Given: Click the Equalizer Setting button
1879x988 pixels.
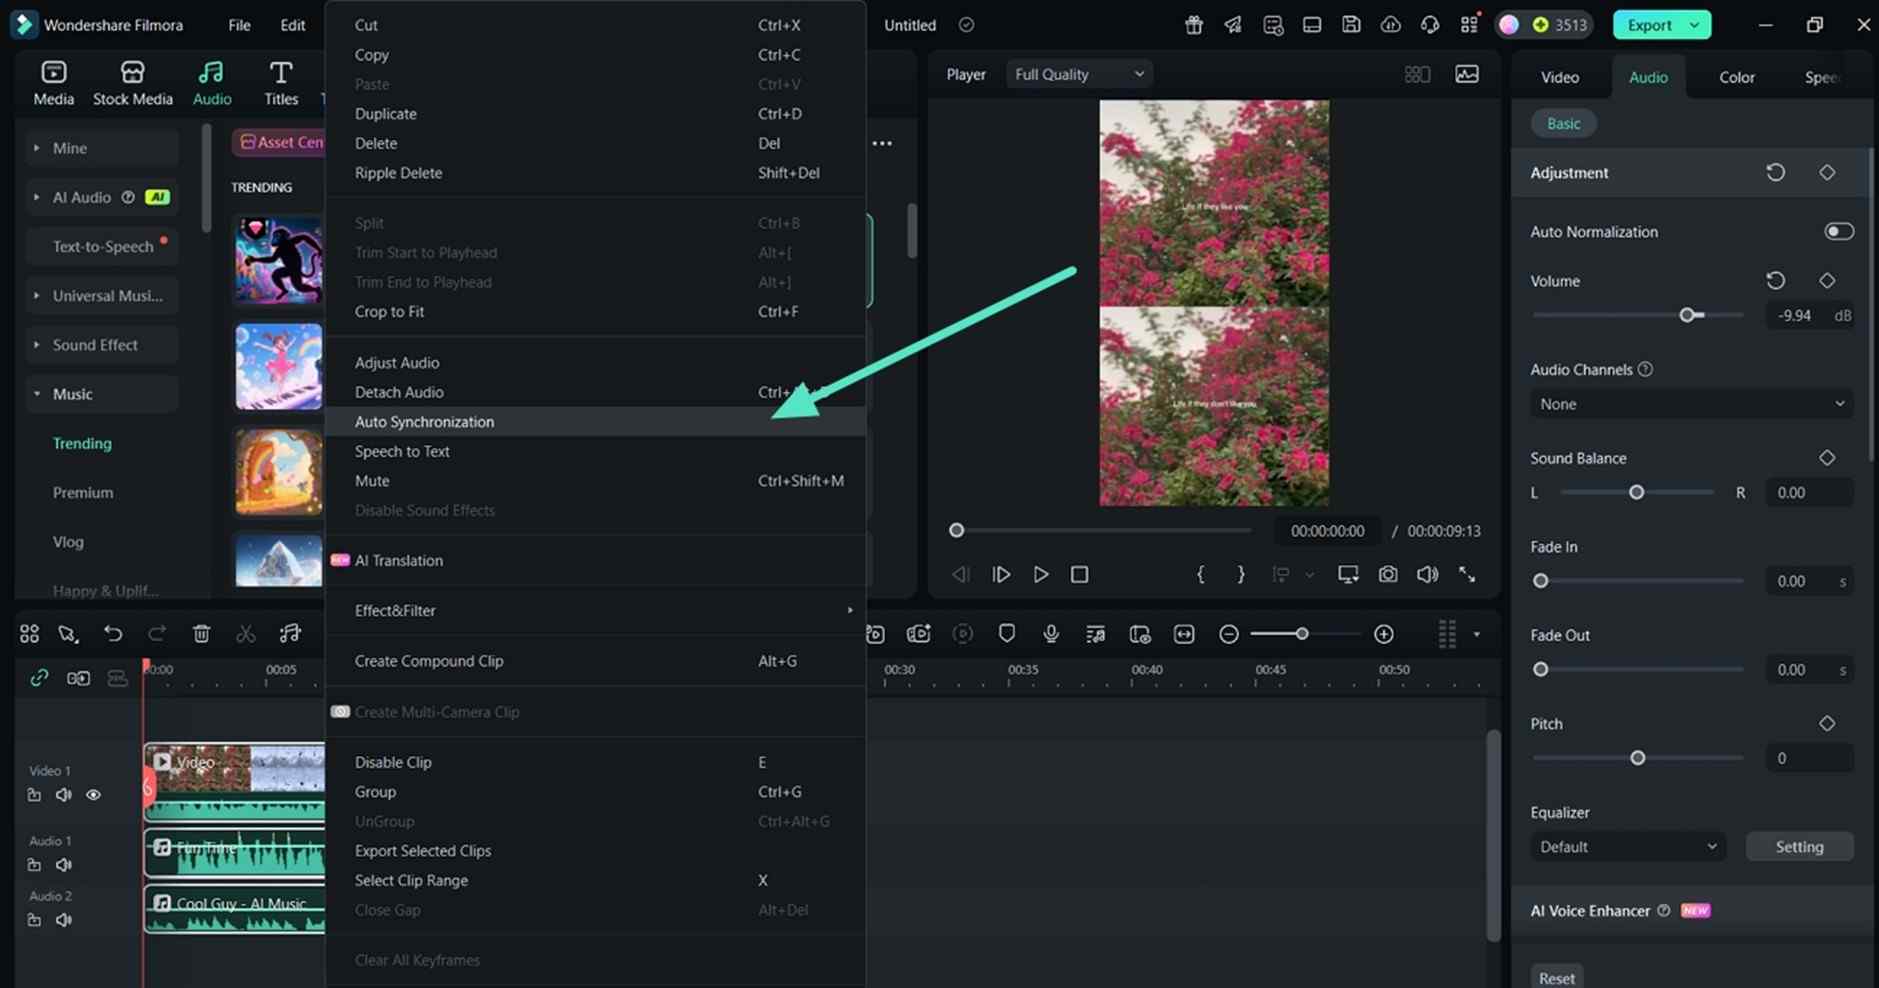Looking at the screenshot, I should click(x=1799, y=847).
